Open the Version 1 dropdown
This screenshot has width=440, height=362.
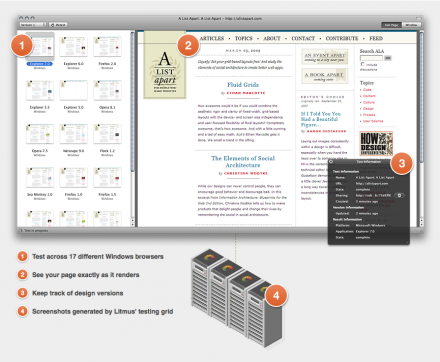click(33, 25)
